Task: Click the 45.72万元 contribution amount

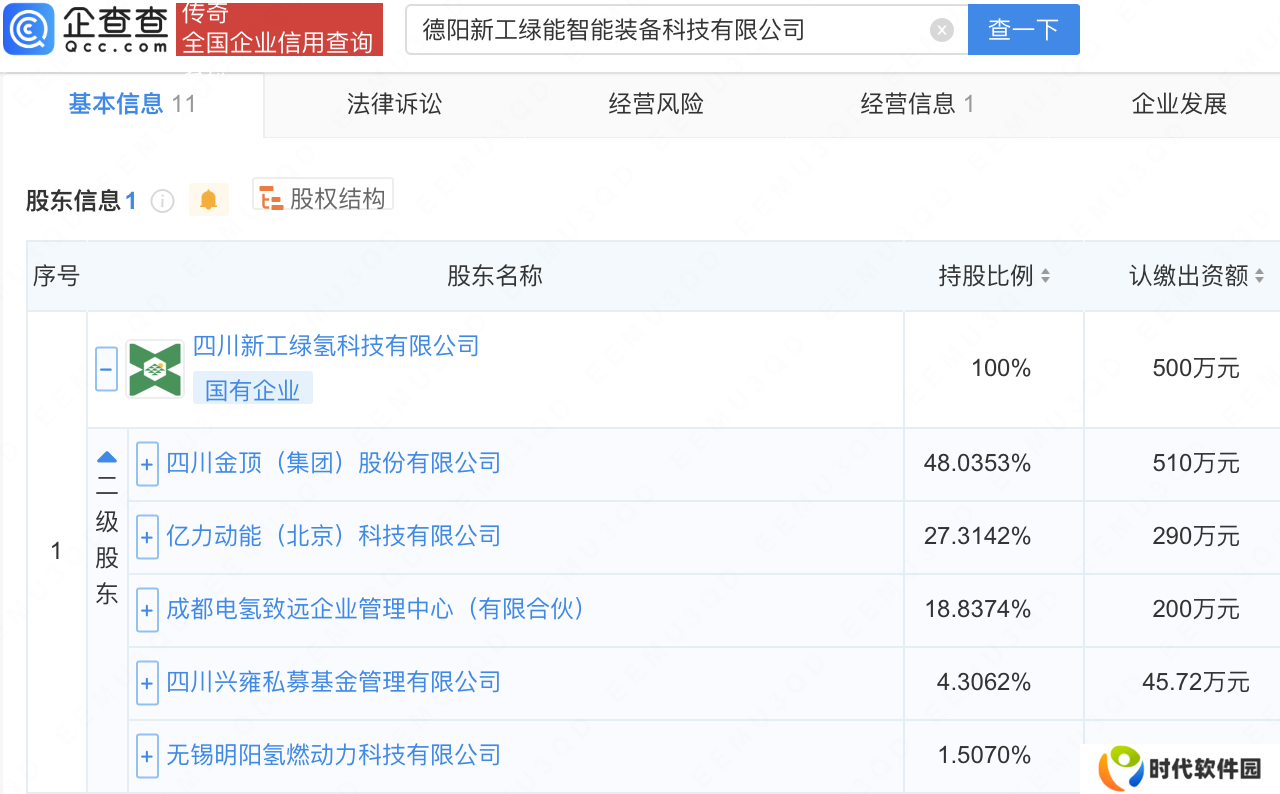Action: coord(1196,682)
